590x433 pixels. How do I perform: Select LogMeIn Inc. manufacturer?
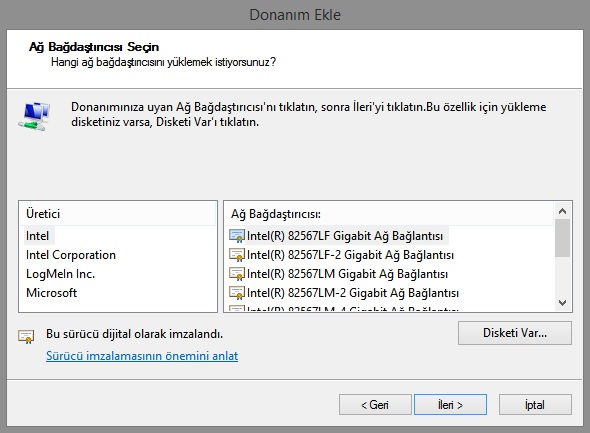click(60, 274)
